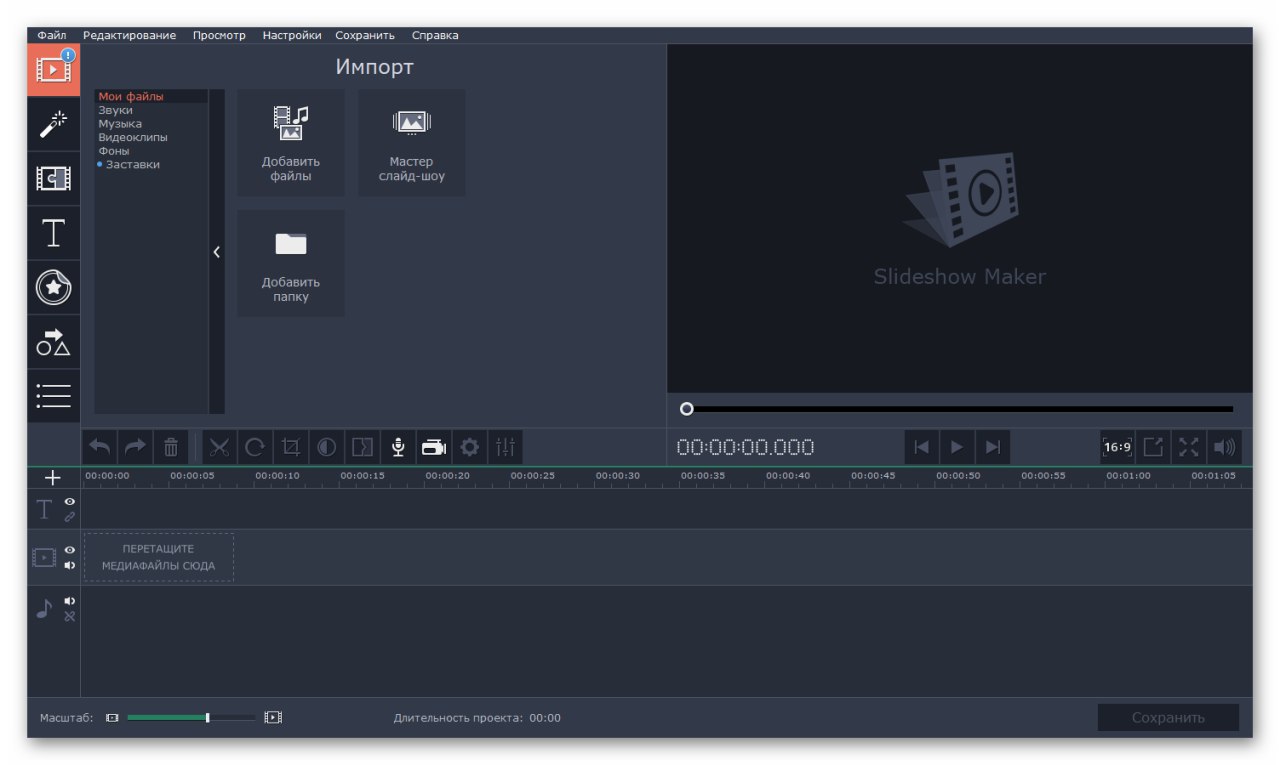Open the Titles text tab

tap(54, 232)
